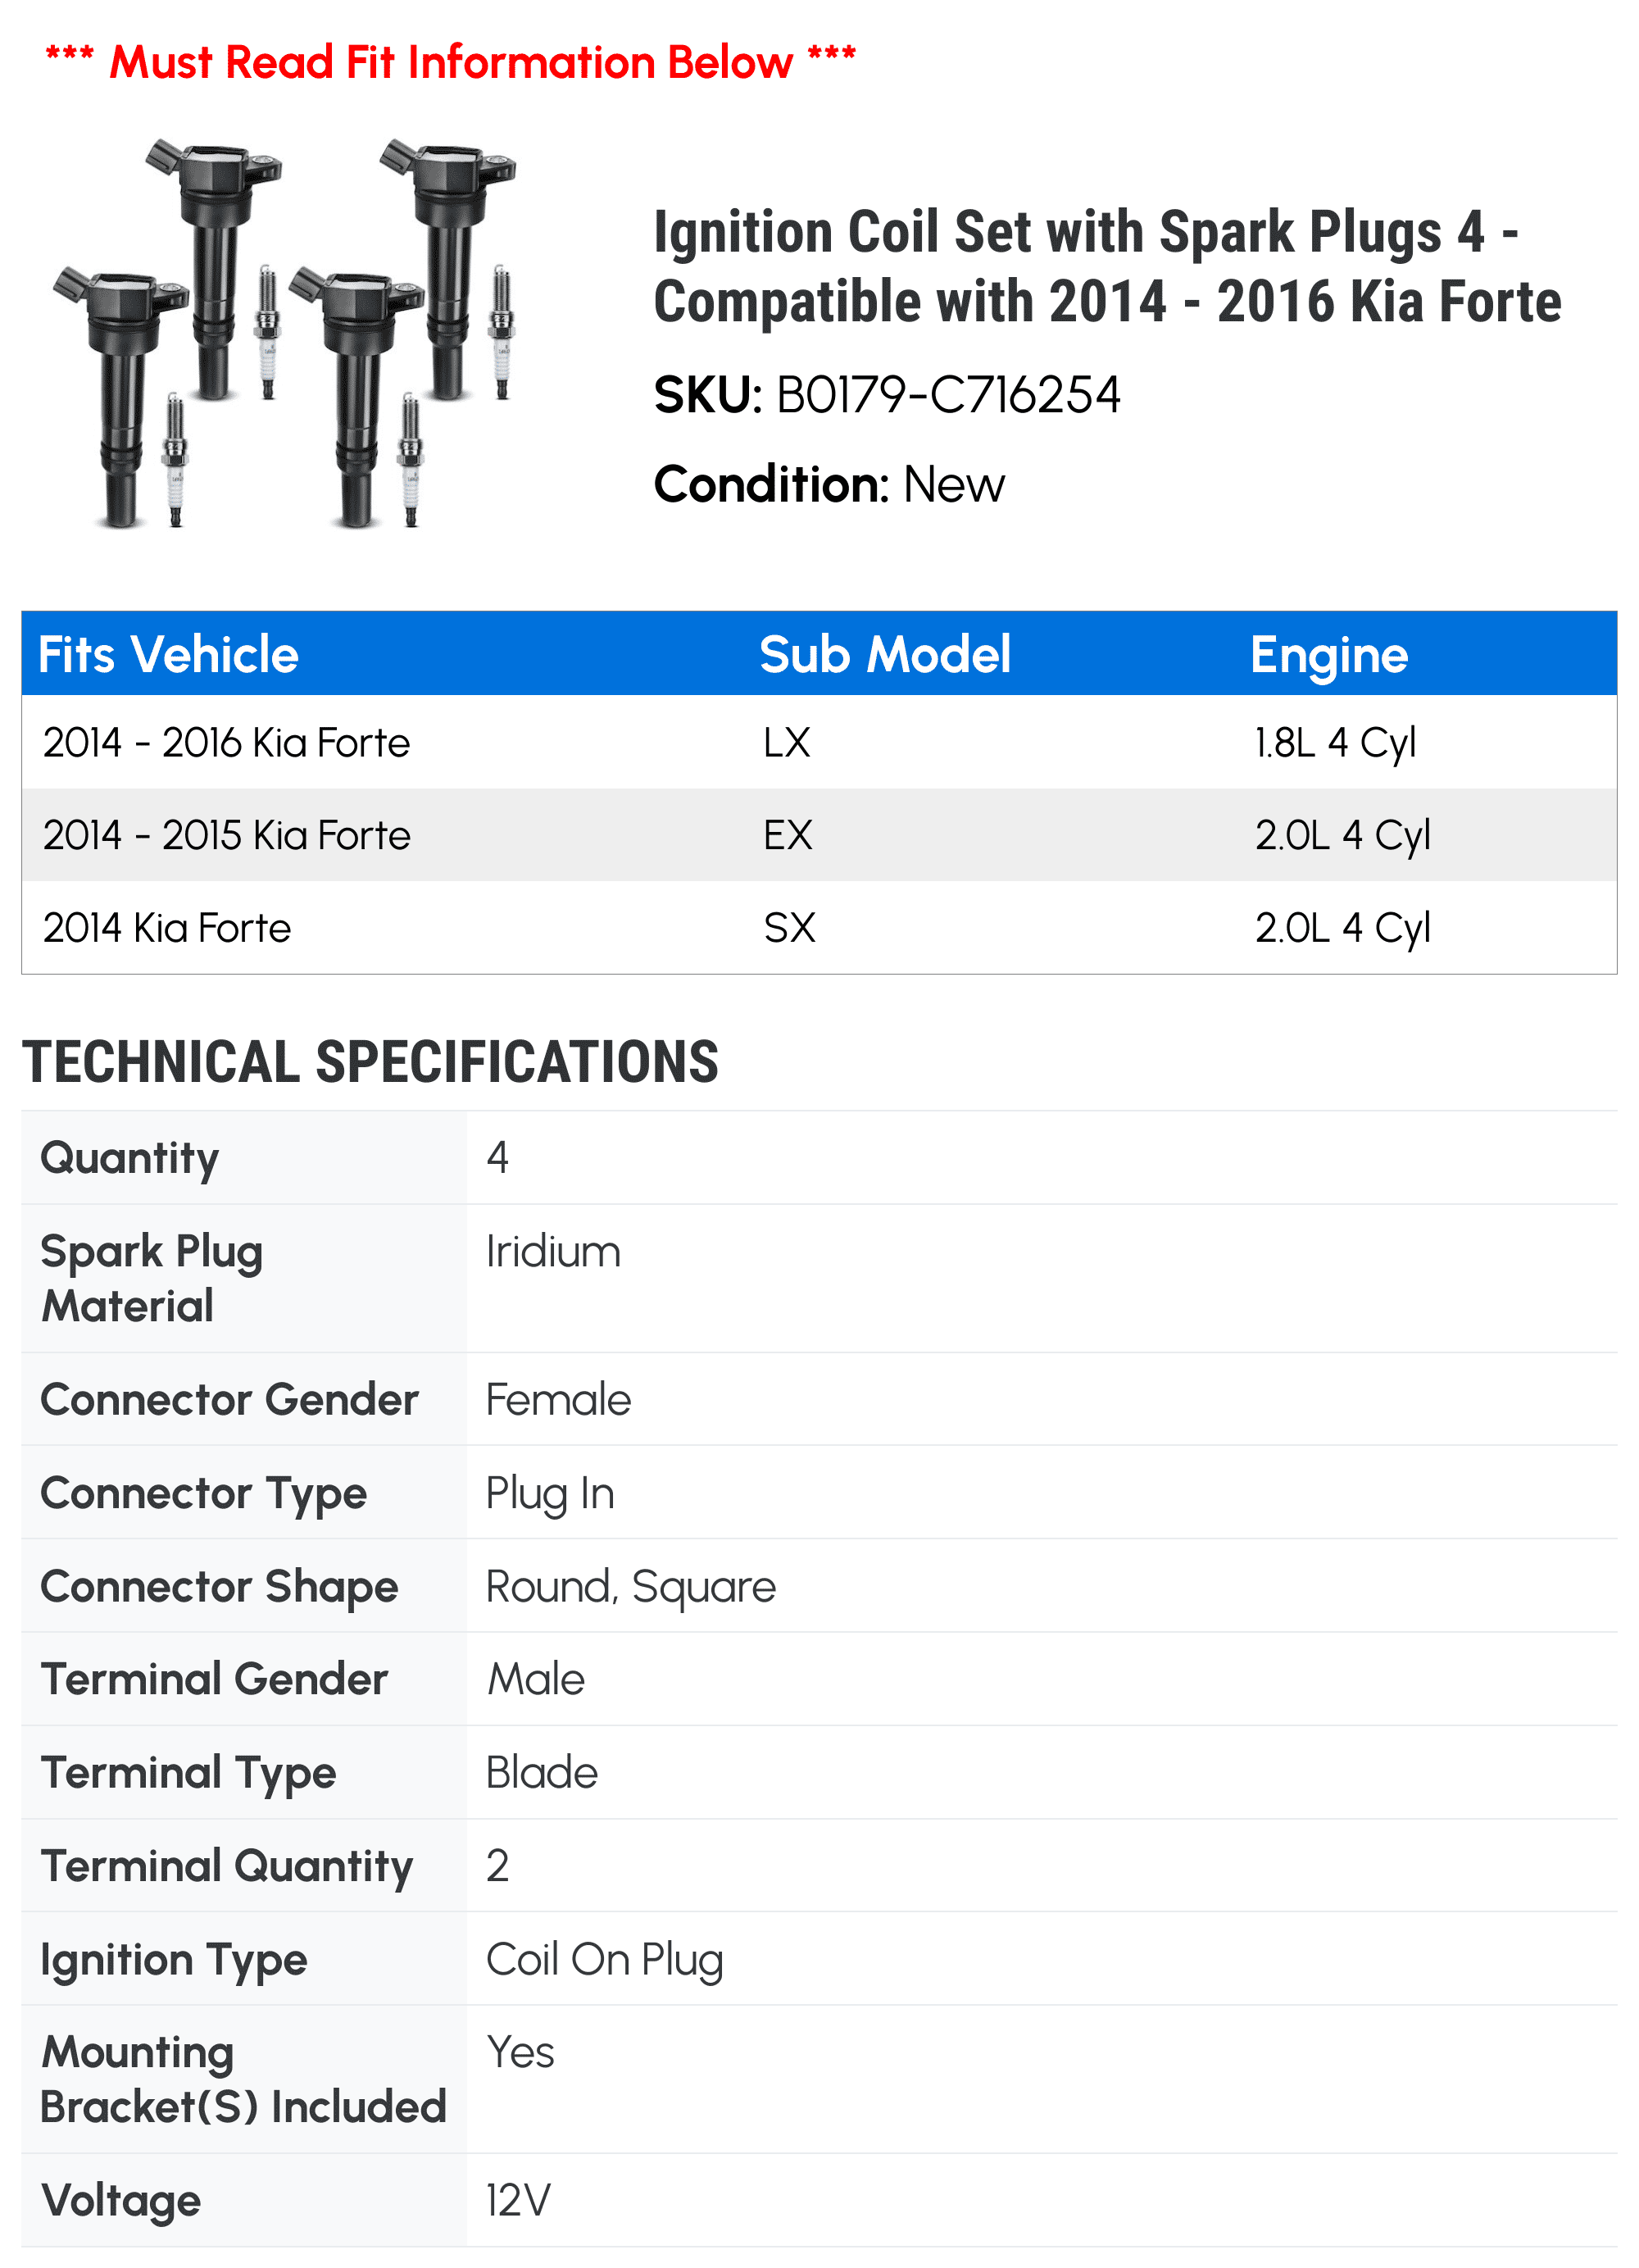This screenshot has width=1639, height=2268.
Task: Select the 2014 Kia Forte SX row
Action: [x=819, y=927]
